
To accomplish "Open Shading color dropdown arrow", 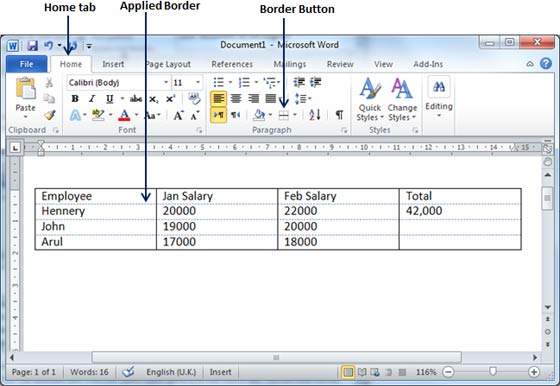I will tap(270, 115).
